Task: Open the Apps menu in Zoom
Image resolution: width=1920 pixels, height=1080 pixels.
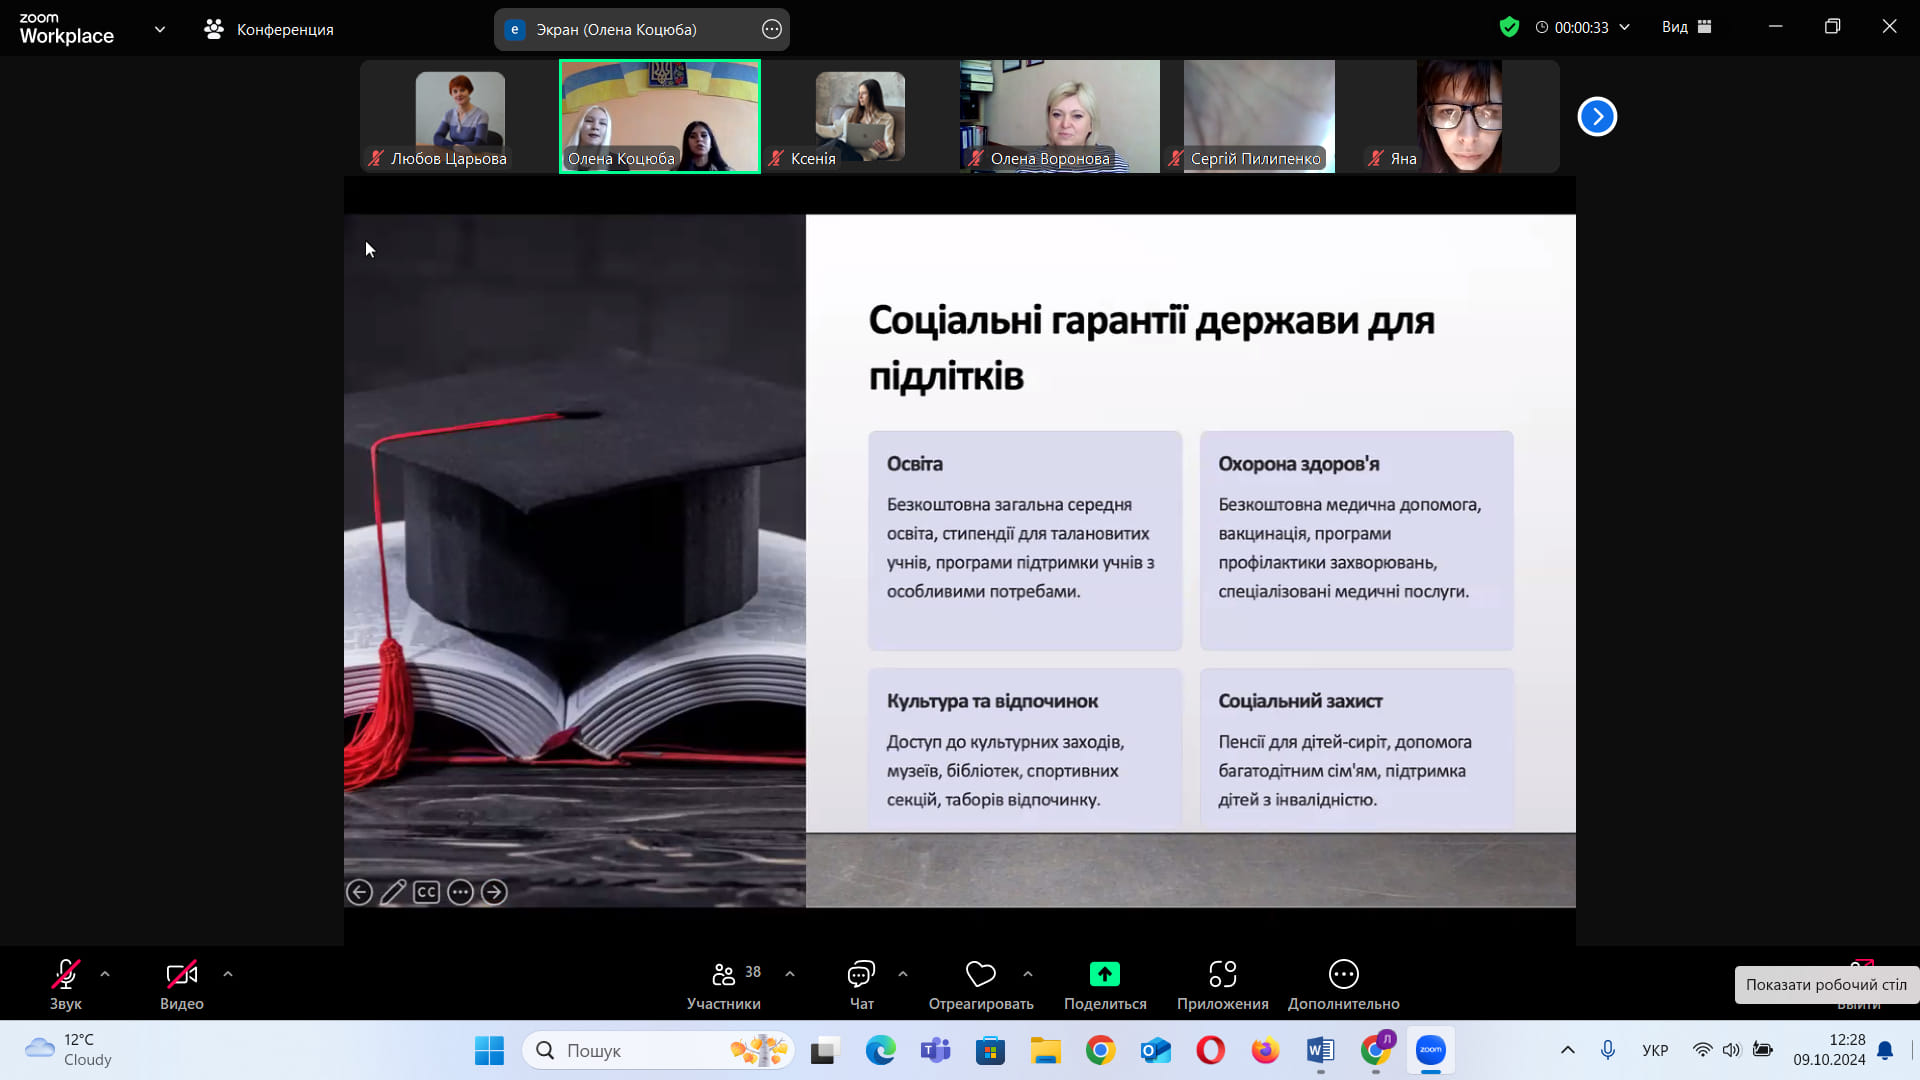Action: tap(1222, 985)
